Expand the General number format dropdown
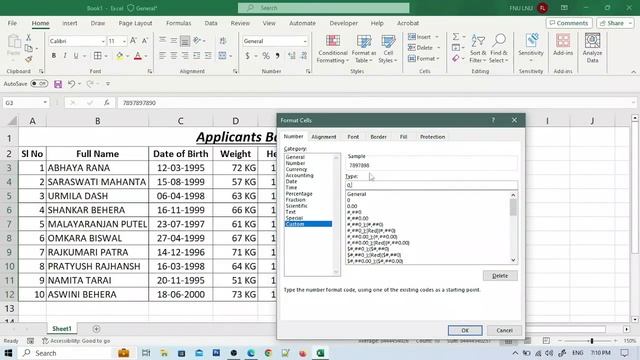The height and width of the screenshot is (360, 640). pos(304,41)
